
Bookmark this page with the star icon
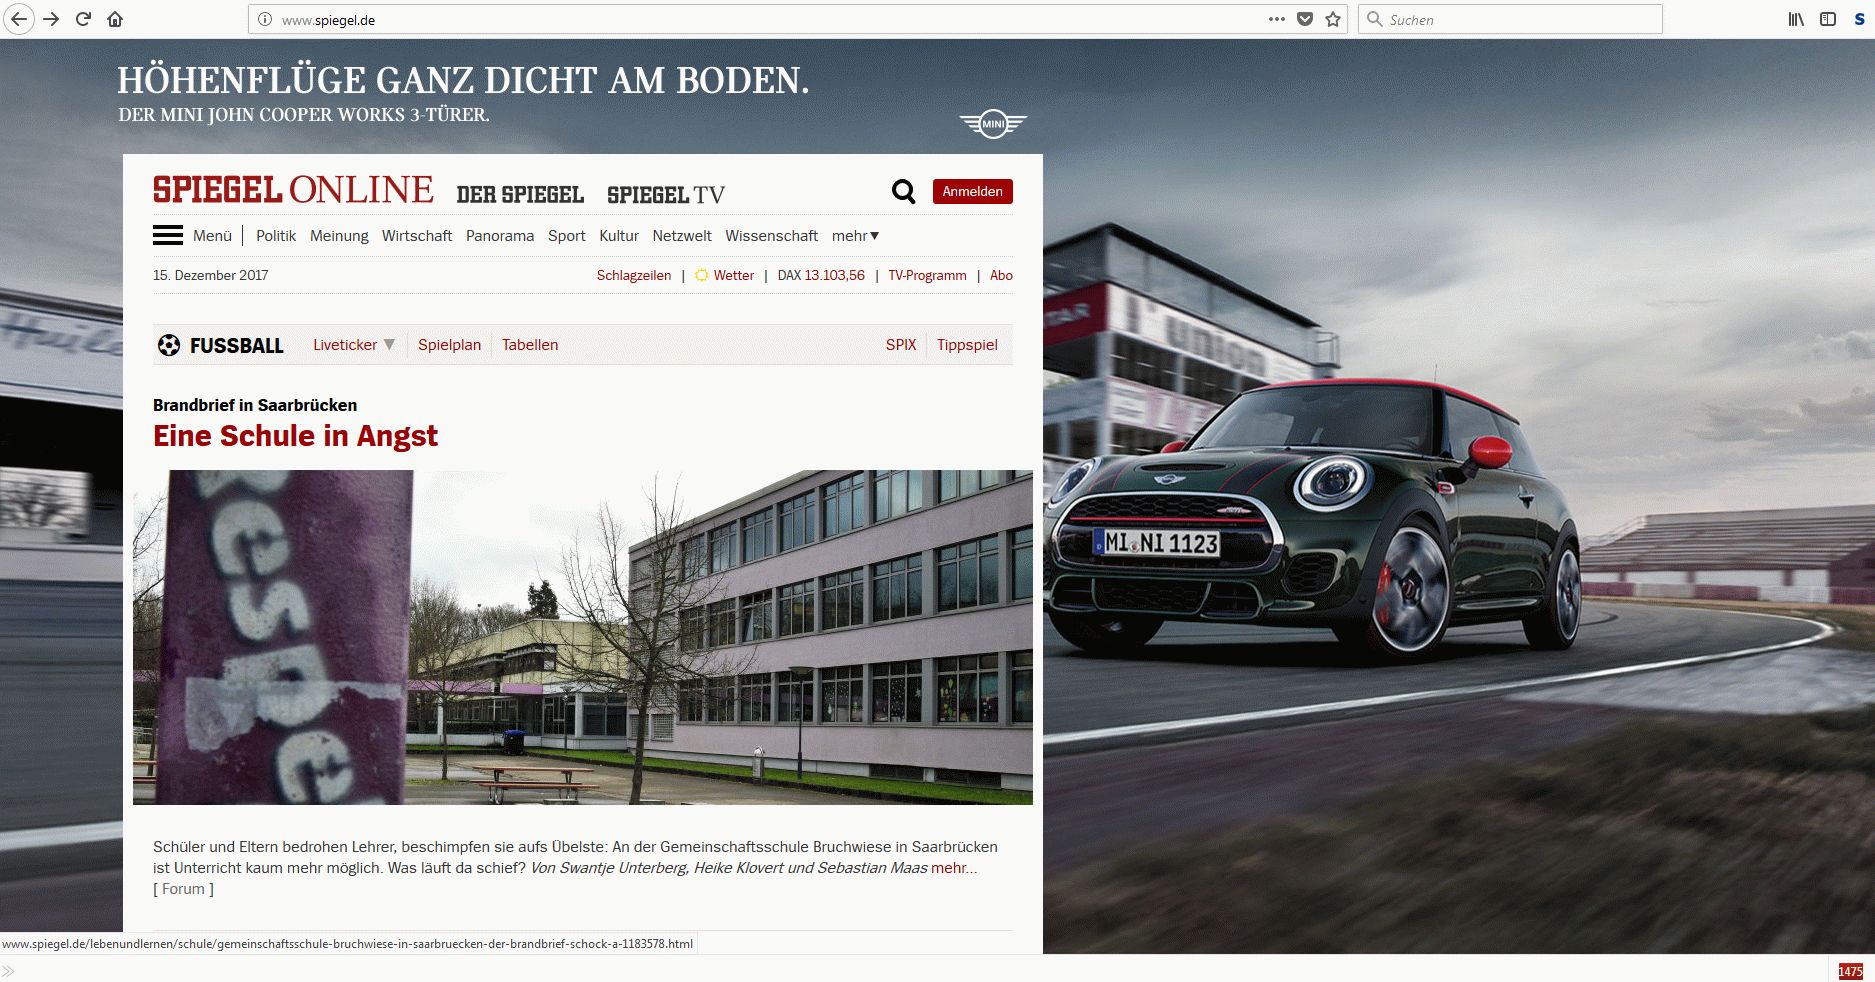coord(1333,19)
